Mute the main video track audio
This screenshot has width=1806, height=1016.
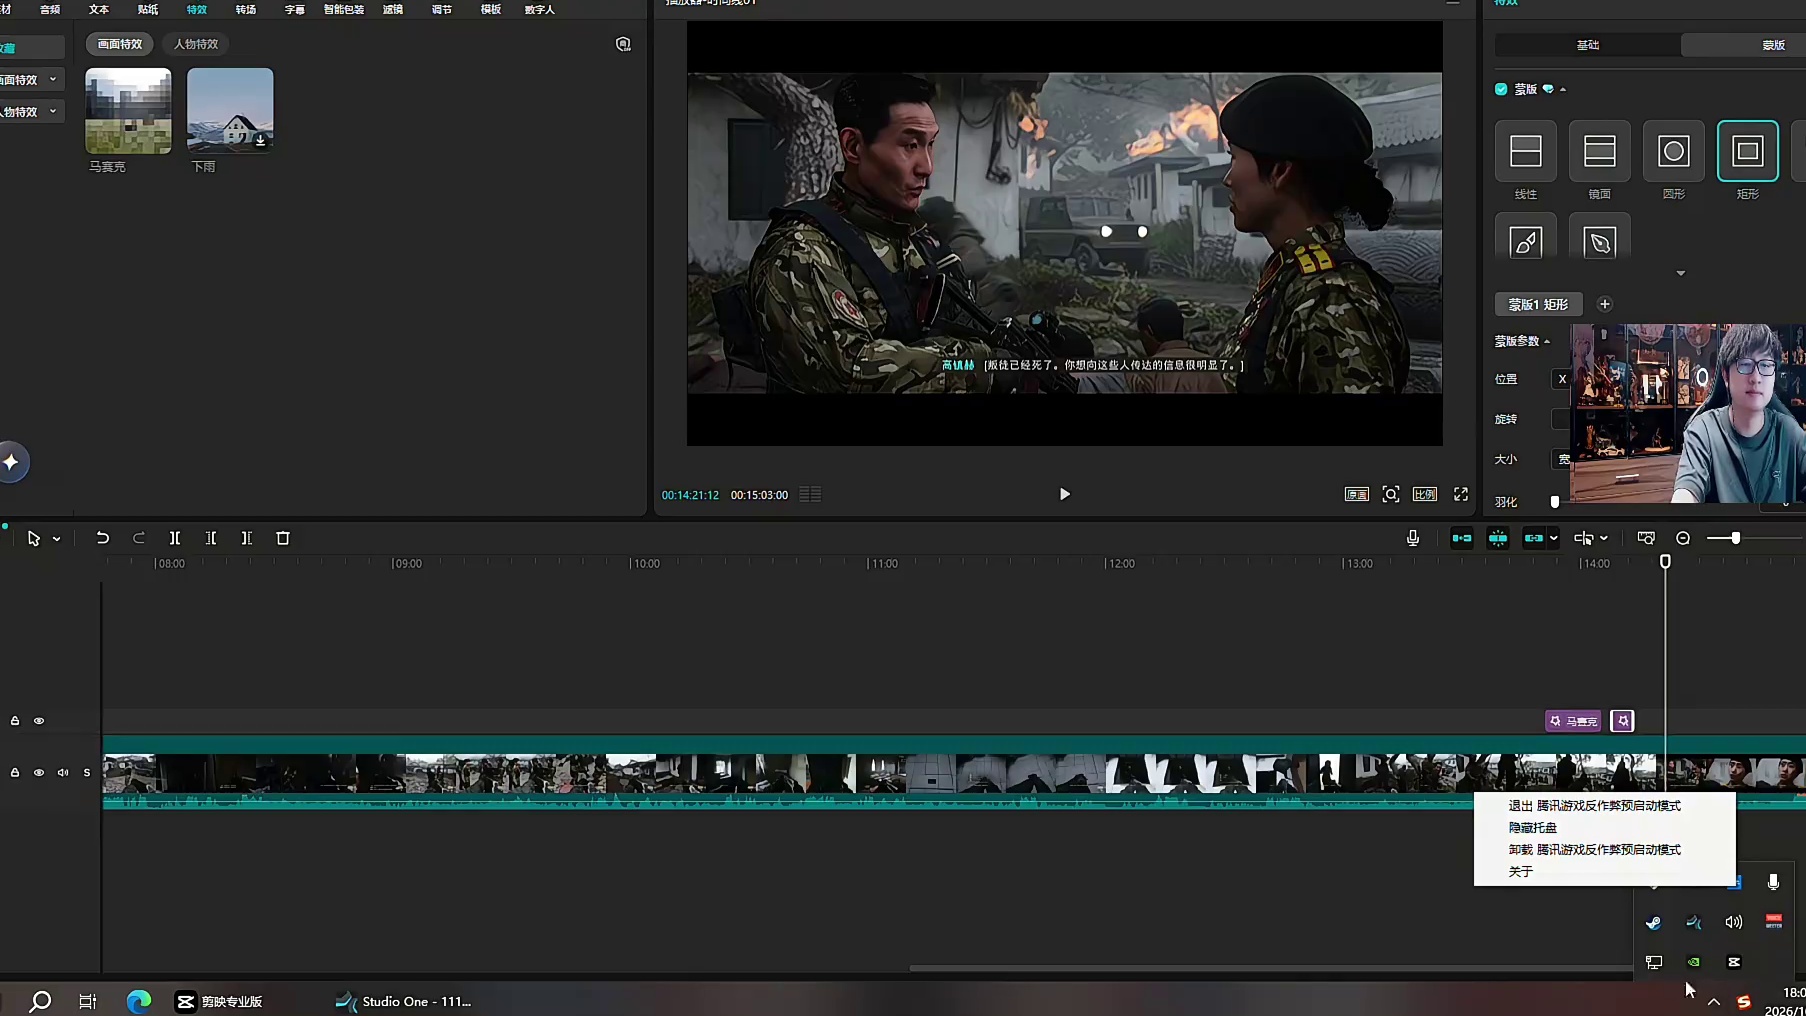(x=63, y=773)
